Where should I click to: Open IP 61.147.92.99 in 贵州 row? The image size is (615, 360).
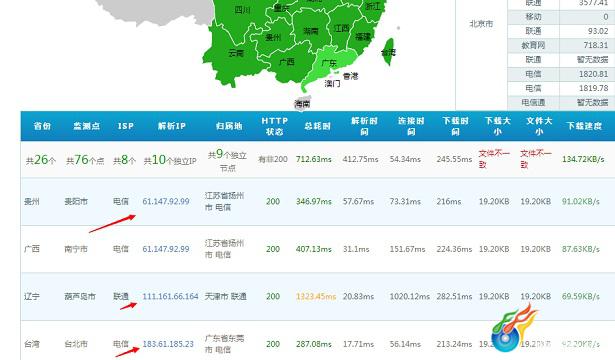[x=166, y=201]
